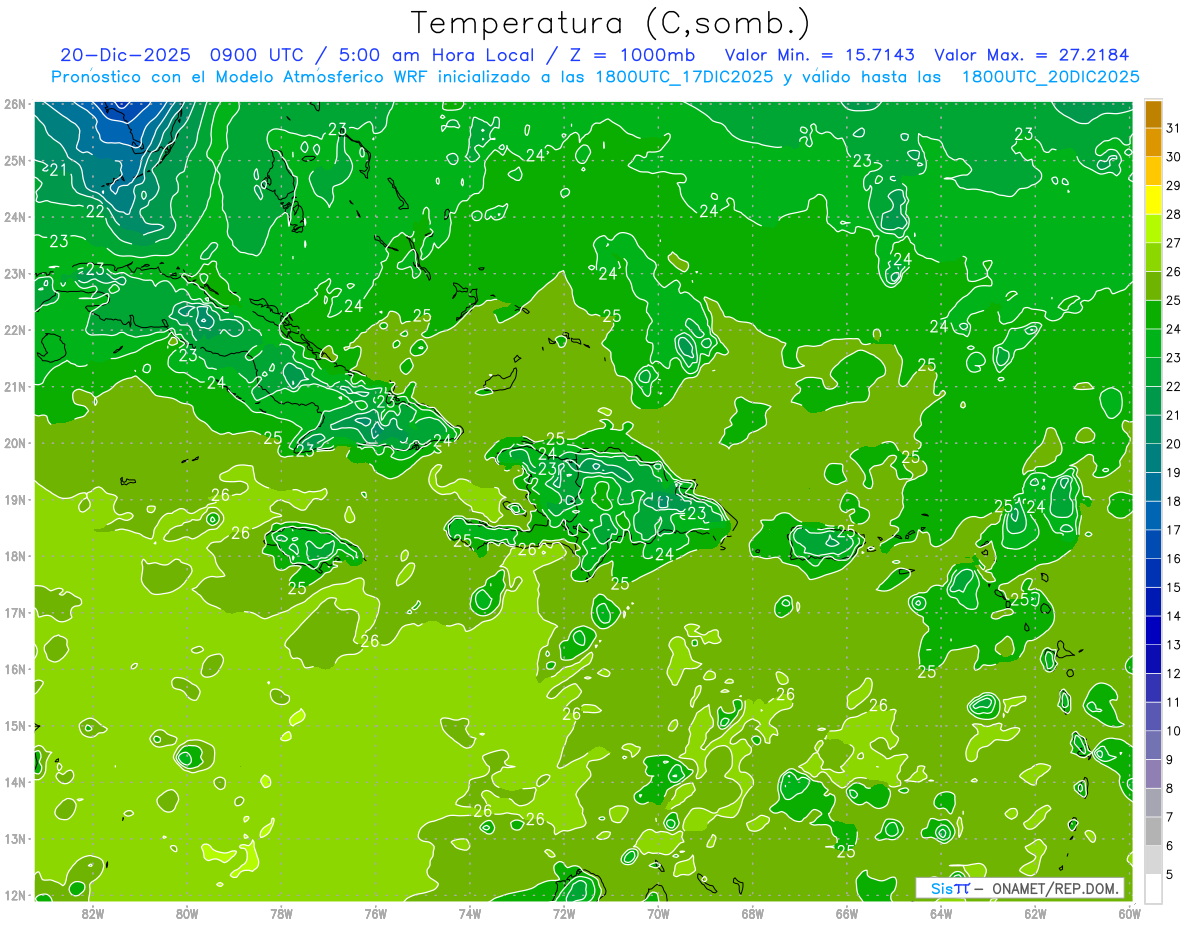This screenshot has width=1200, height=927.
Task: Click the '60W' longitude axis label
Action: pyautogui.click(x=1129, y=913)
